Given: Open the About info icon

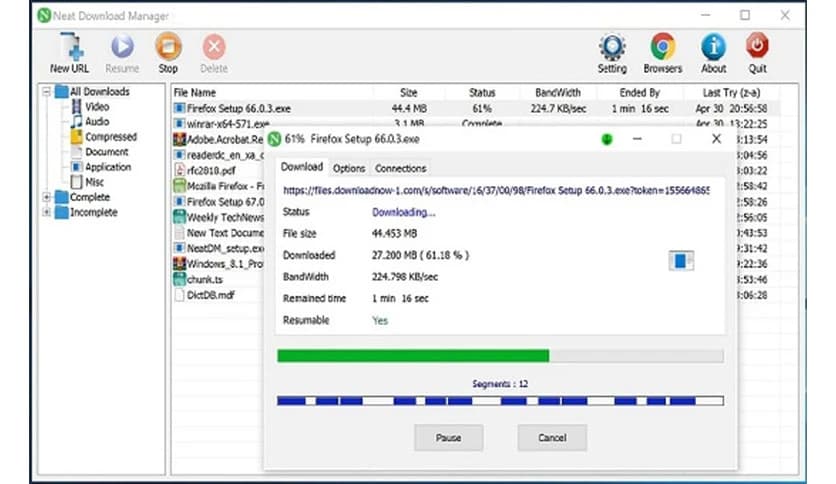Looking at the screenshot, I should (713, 53).
